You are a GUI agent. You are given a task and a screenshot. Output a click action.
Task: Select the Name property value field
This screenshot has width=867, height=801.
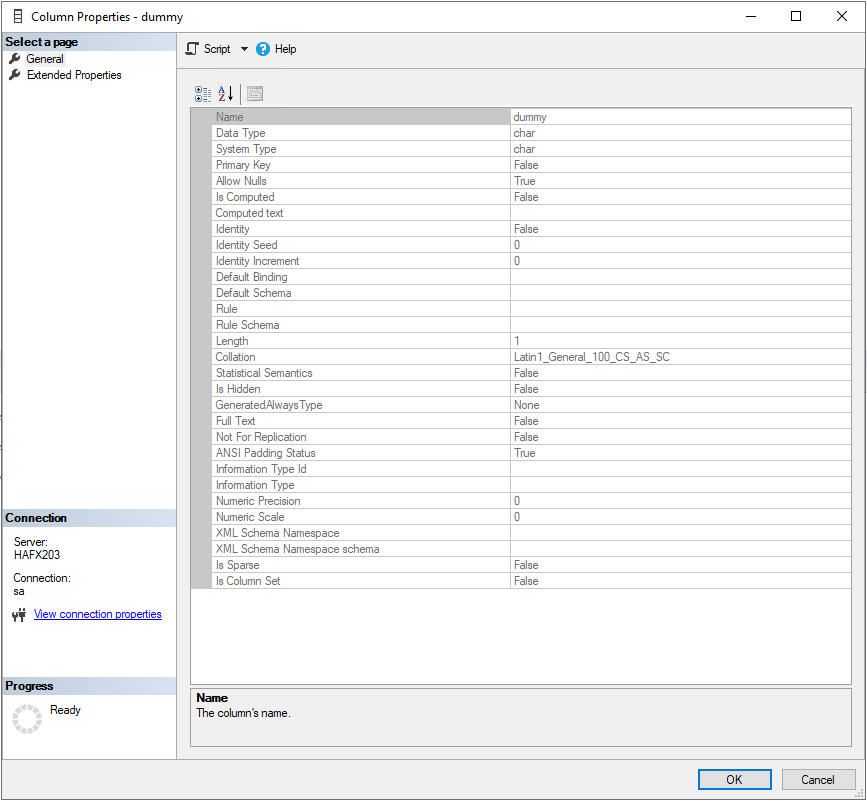click(x=680, y=117)
